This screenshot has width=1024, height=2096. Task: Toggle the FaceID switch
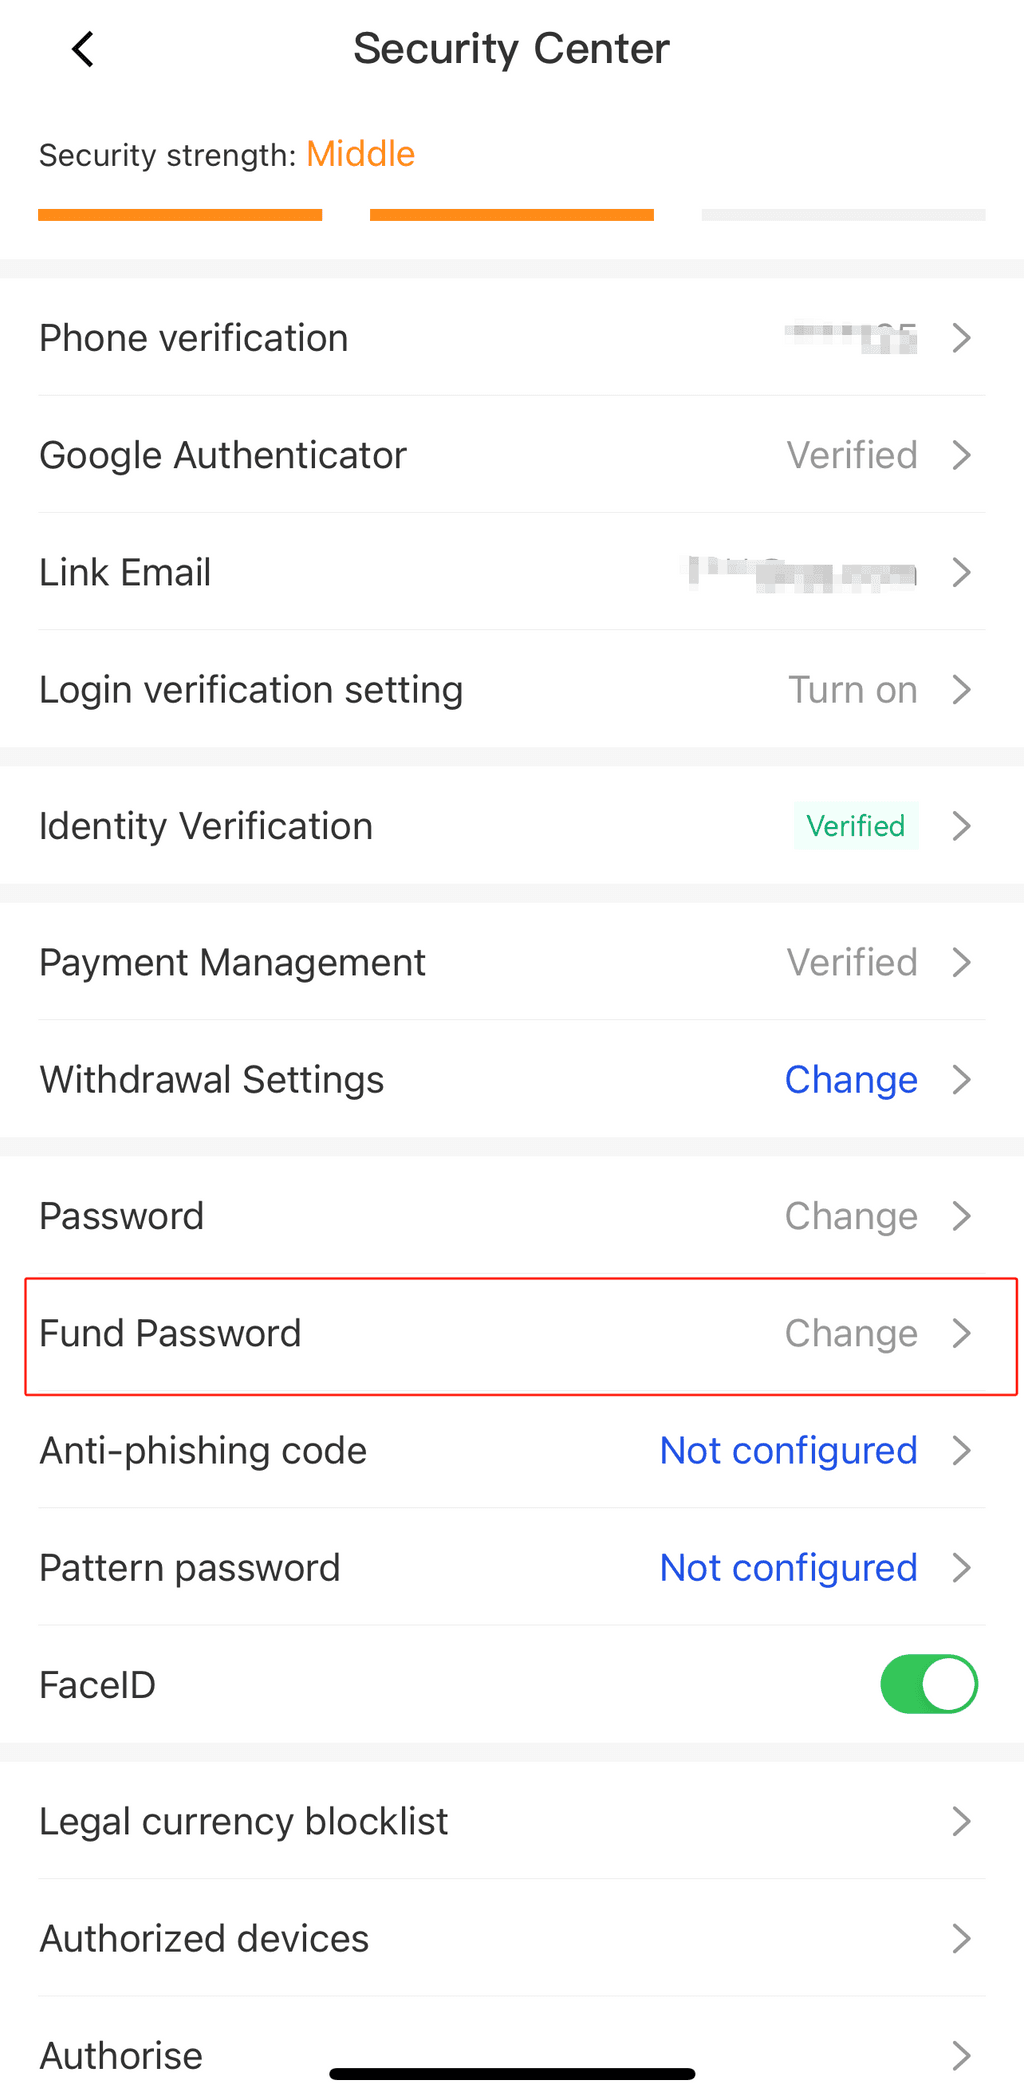click(x=928, y=1684)
